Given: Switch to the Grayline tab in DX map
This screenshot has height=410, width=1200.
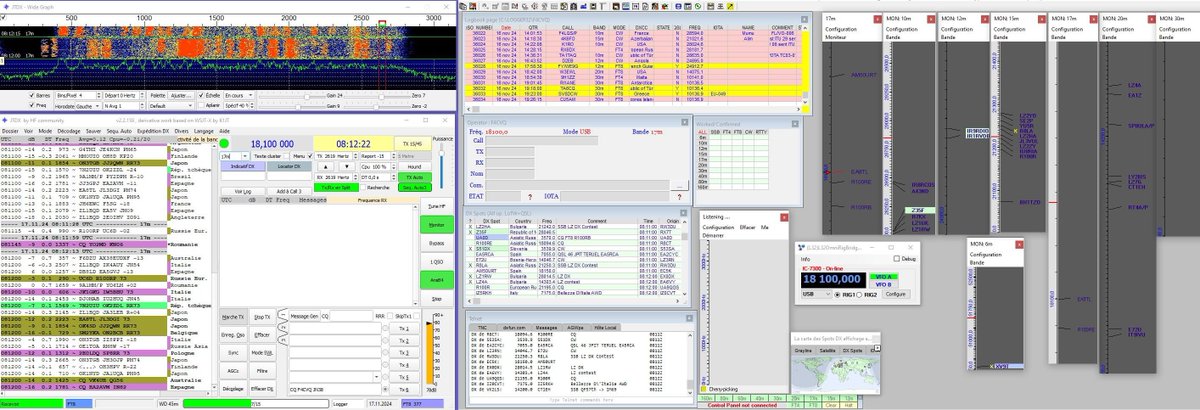Looking at the screenshot, I should (x=803, y=350).
